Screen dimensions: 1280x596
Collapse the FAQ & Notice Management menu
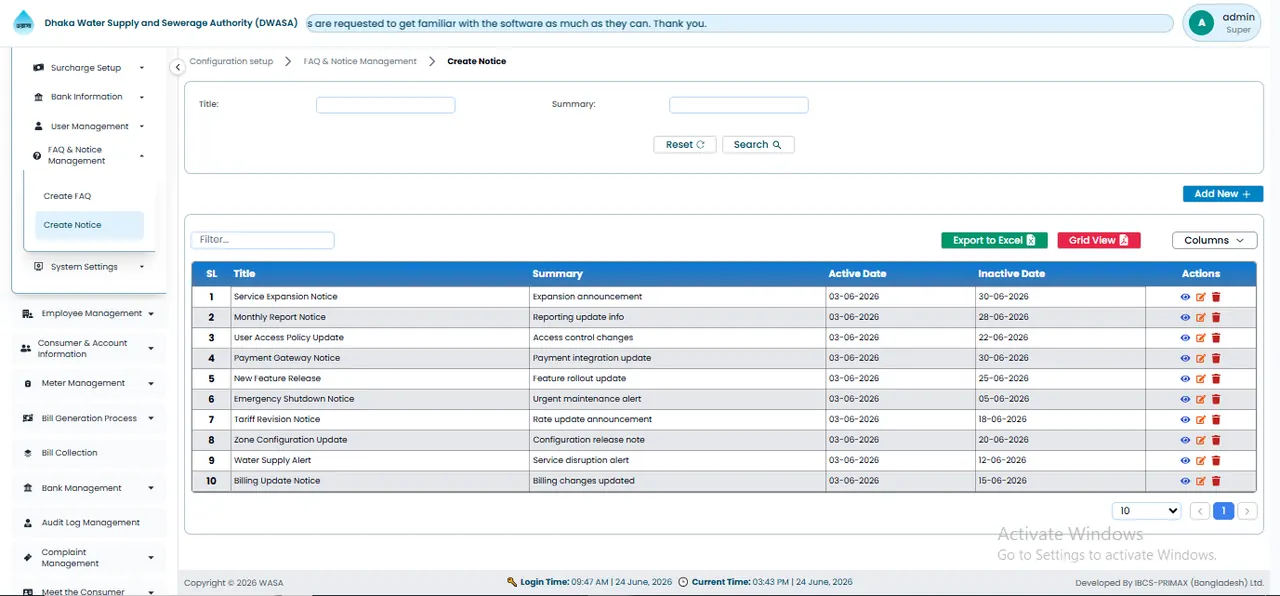pyautogui.click(x=90, y=155)
